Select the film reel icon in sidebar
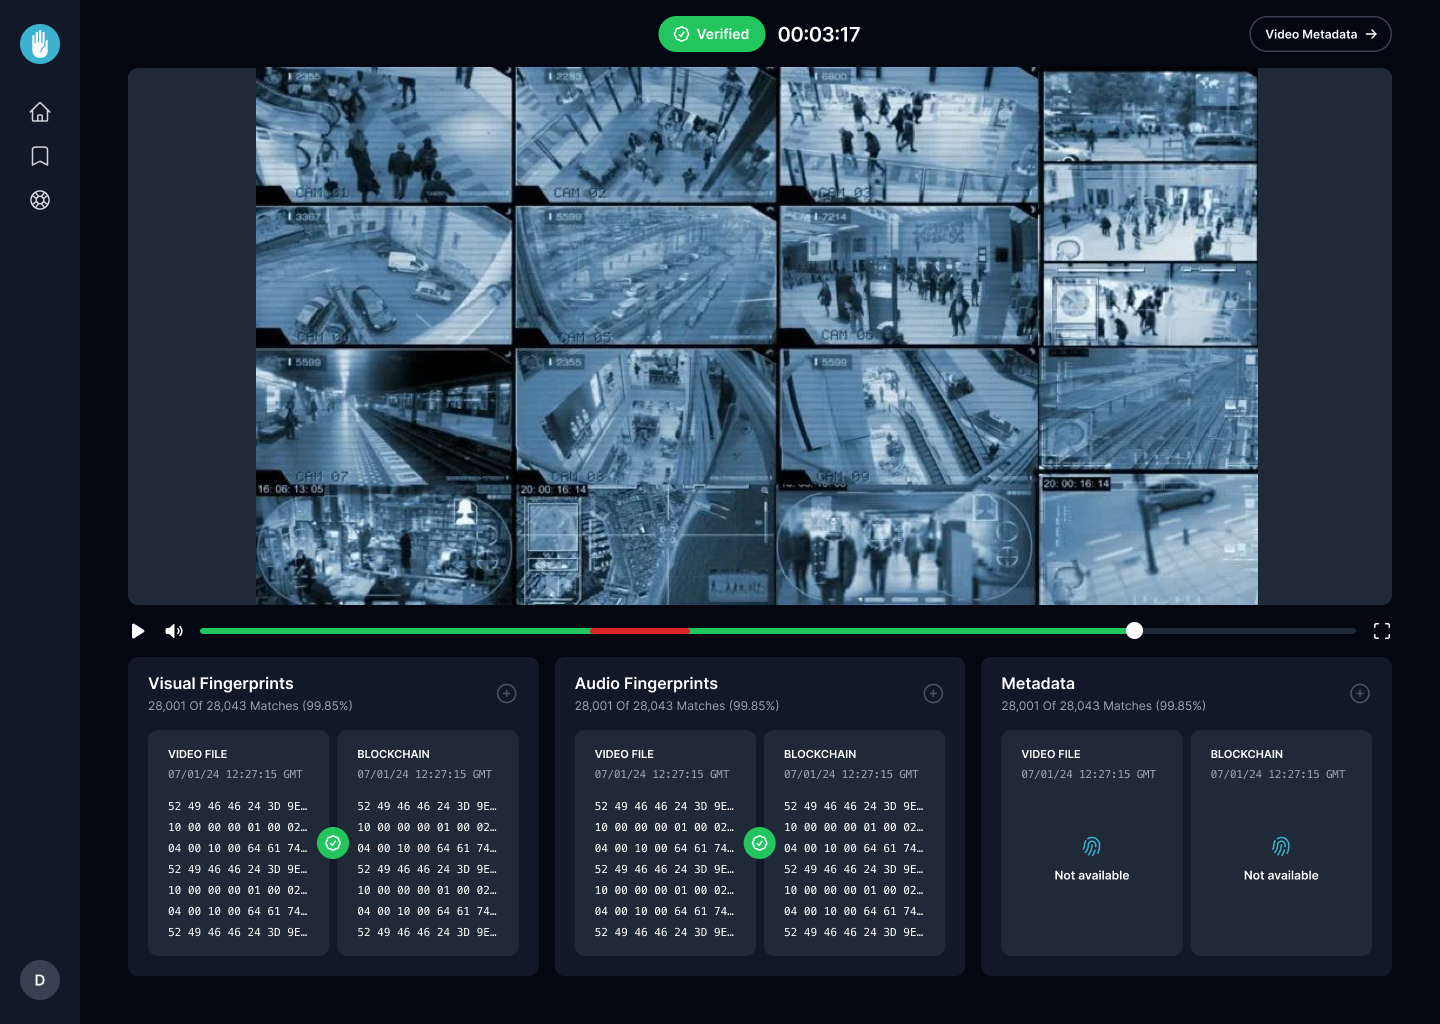The image size is (1440, 1024). 40,200
